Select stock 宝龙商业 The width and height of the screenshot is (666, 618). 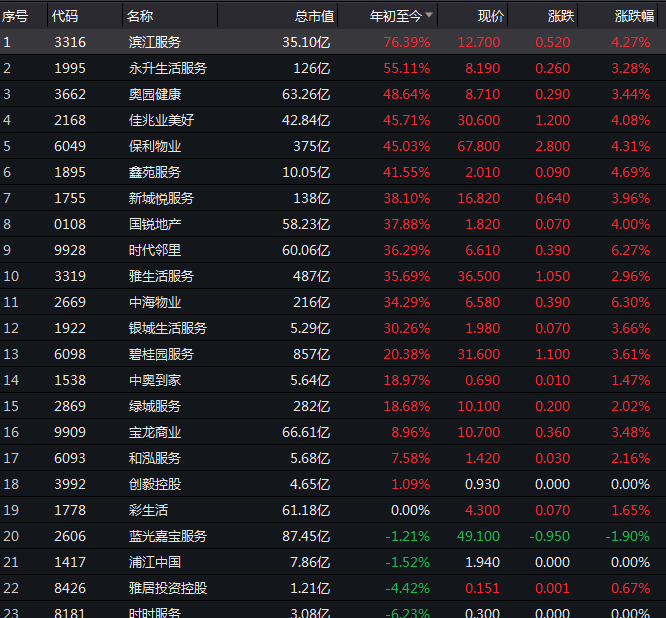[x=155, y=432]
